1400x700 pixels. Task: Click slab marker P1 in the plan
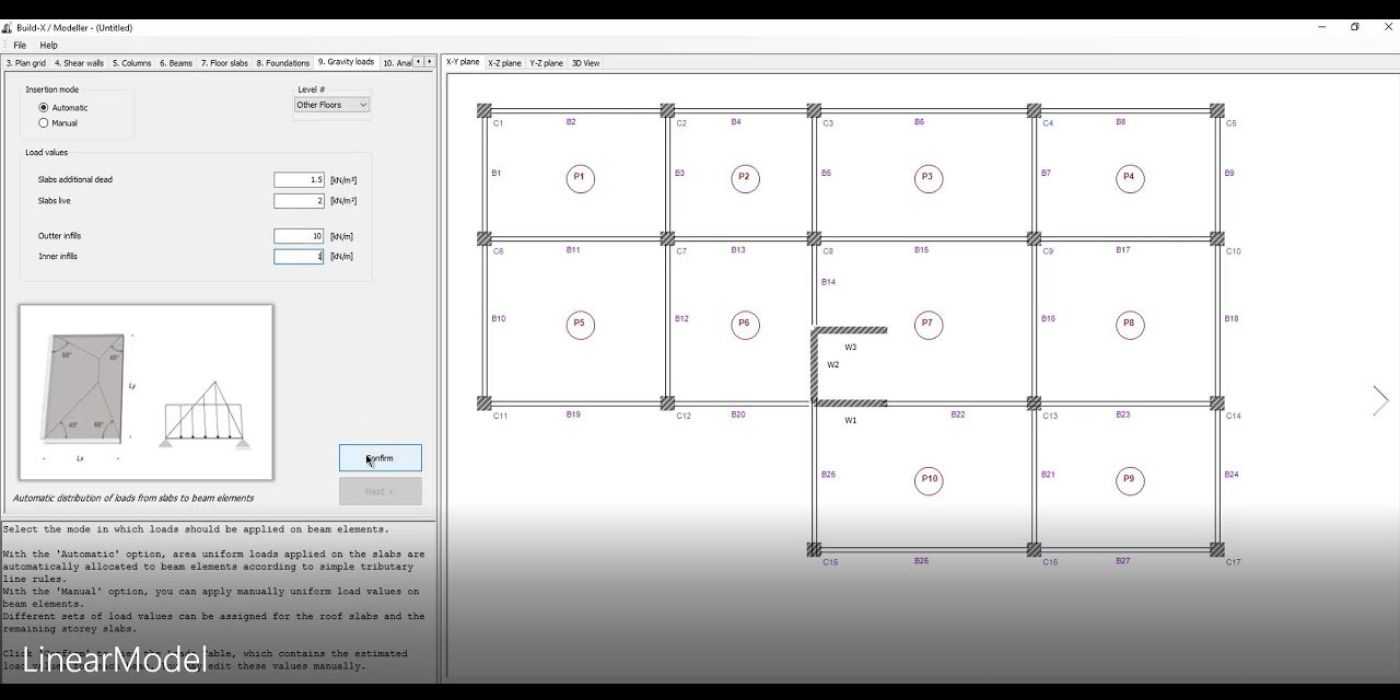tap(579, 179)
